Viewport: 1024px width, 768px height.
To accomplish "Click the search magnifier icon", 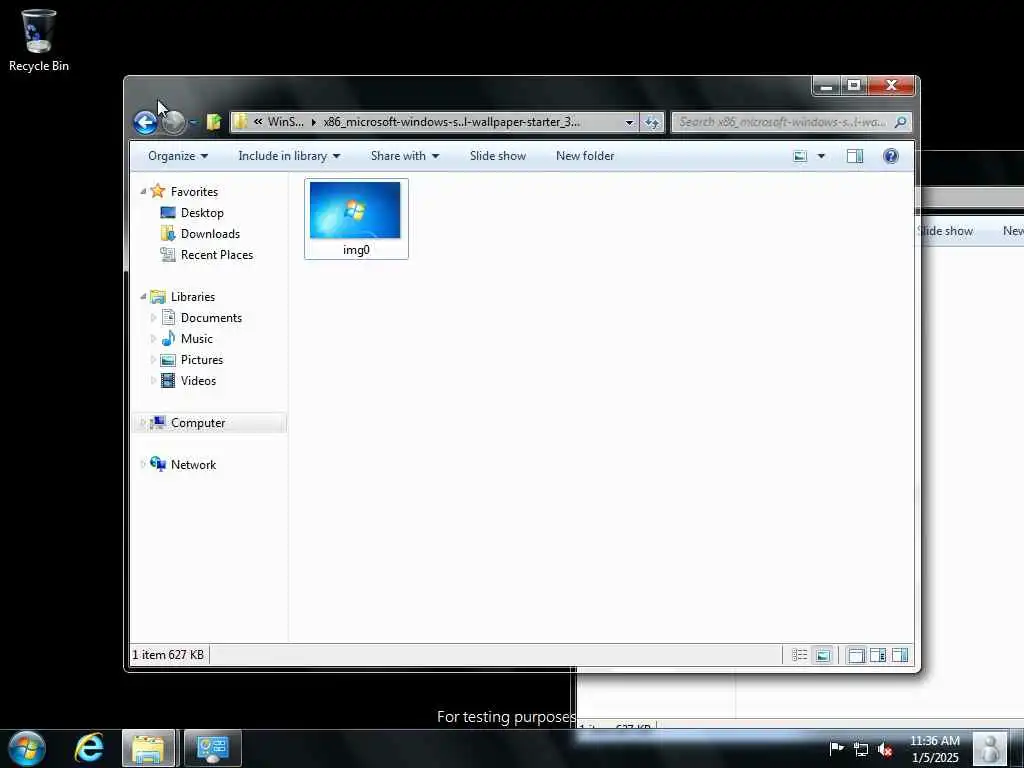I will coord(901,122).
